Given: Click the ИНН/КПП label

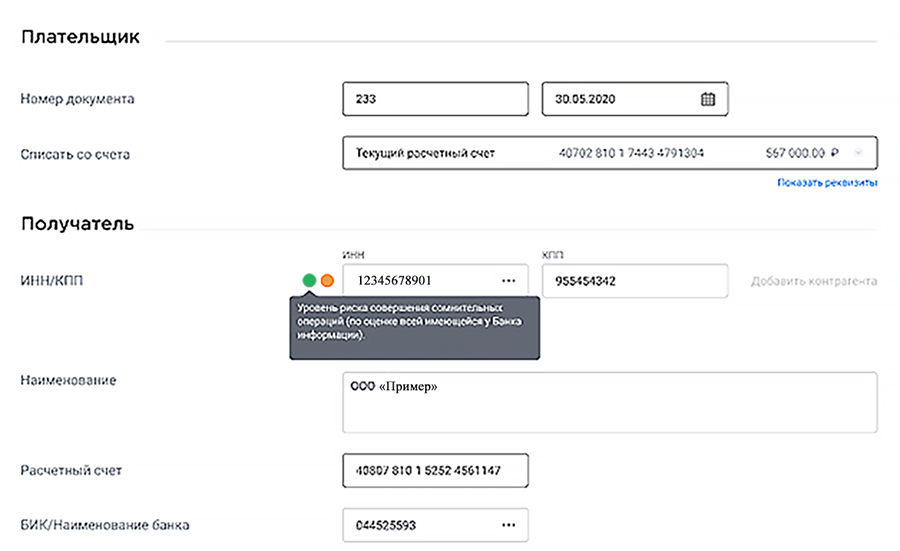Looking at the screenshot, I should pyautogui.click(x=52, y=281).
